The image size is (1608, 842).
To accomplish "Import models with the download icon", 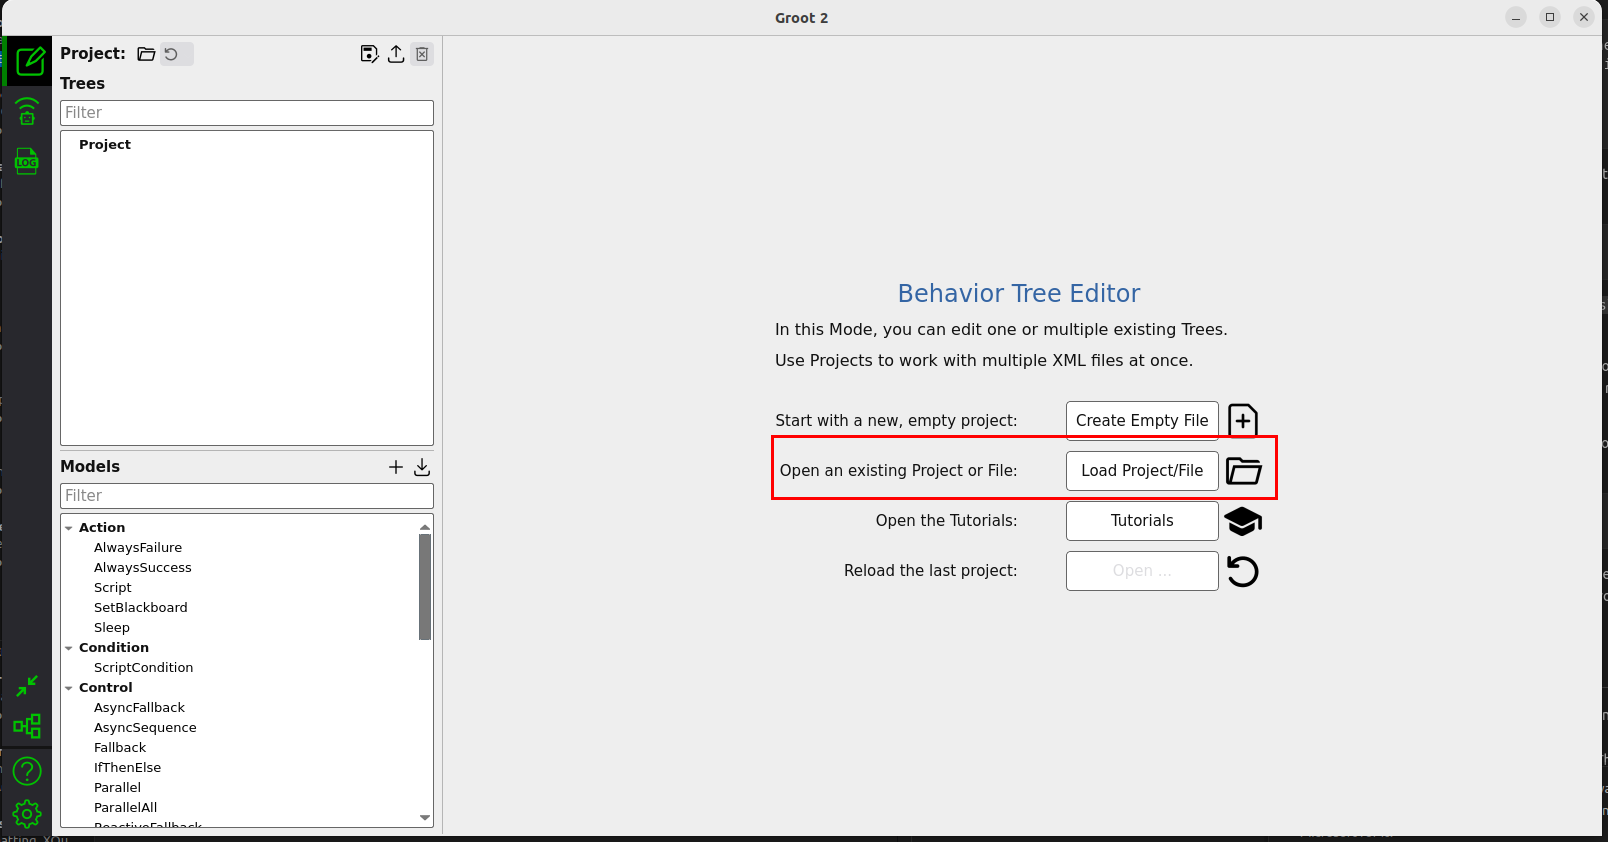I will pos(422,467).
